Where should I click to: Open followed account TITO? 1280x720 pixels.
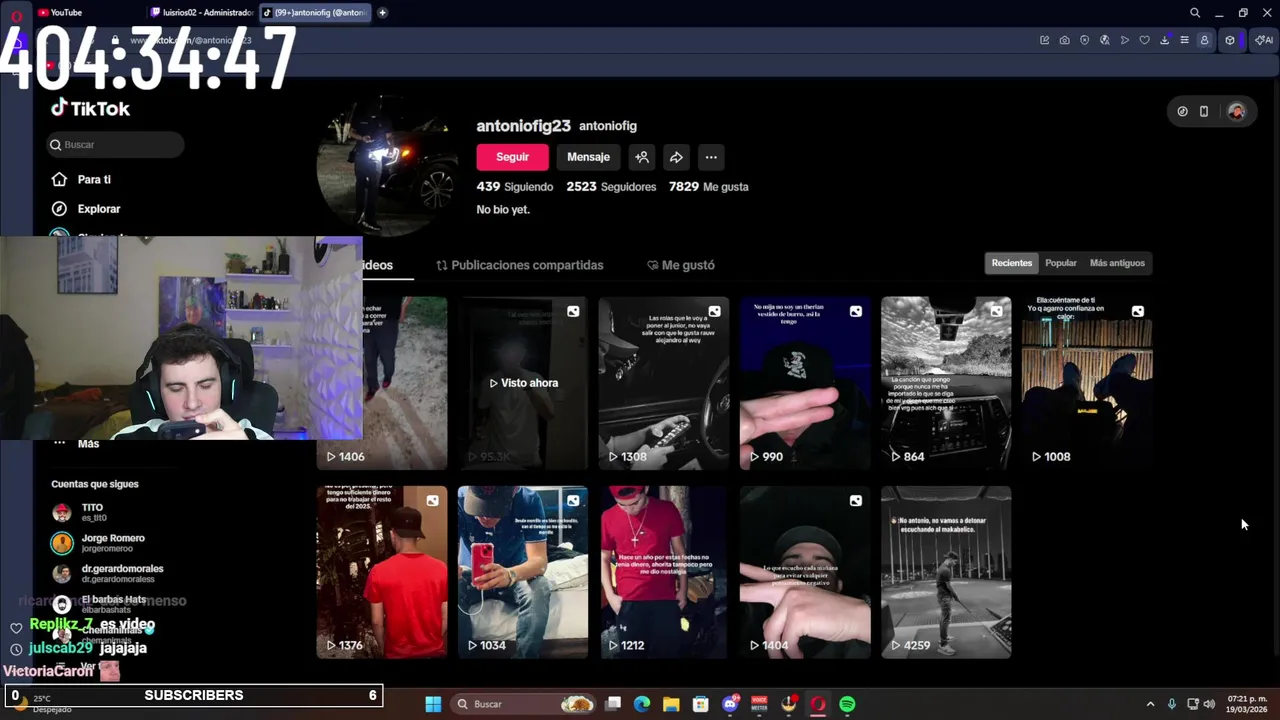(92, 512)
